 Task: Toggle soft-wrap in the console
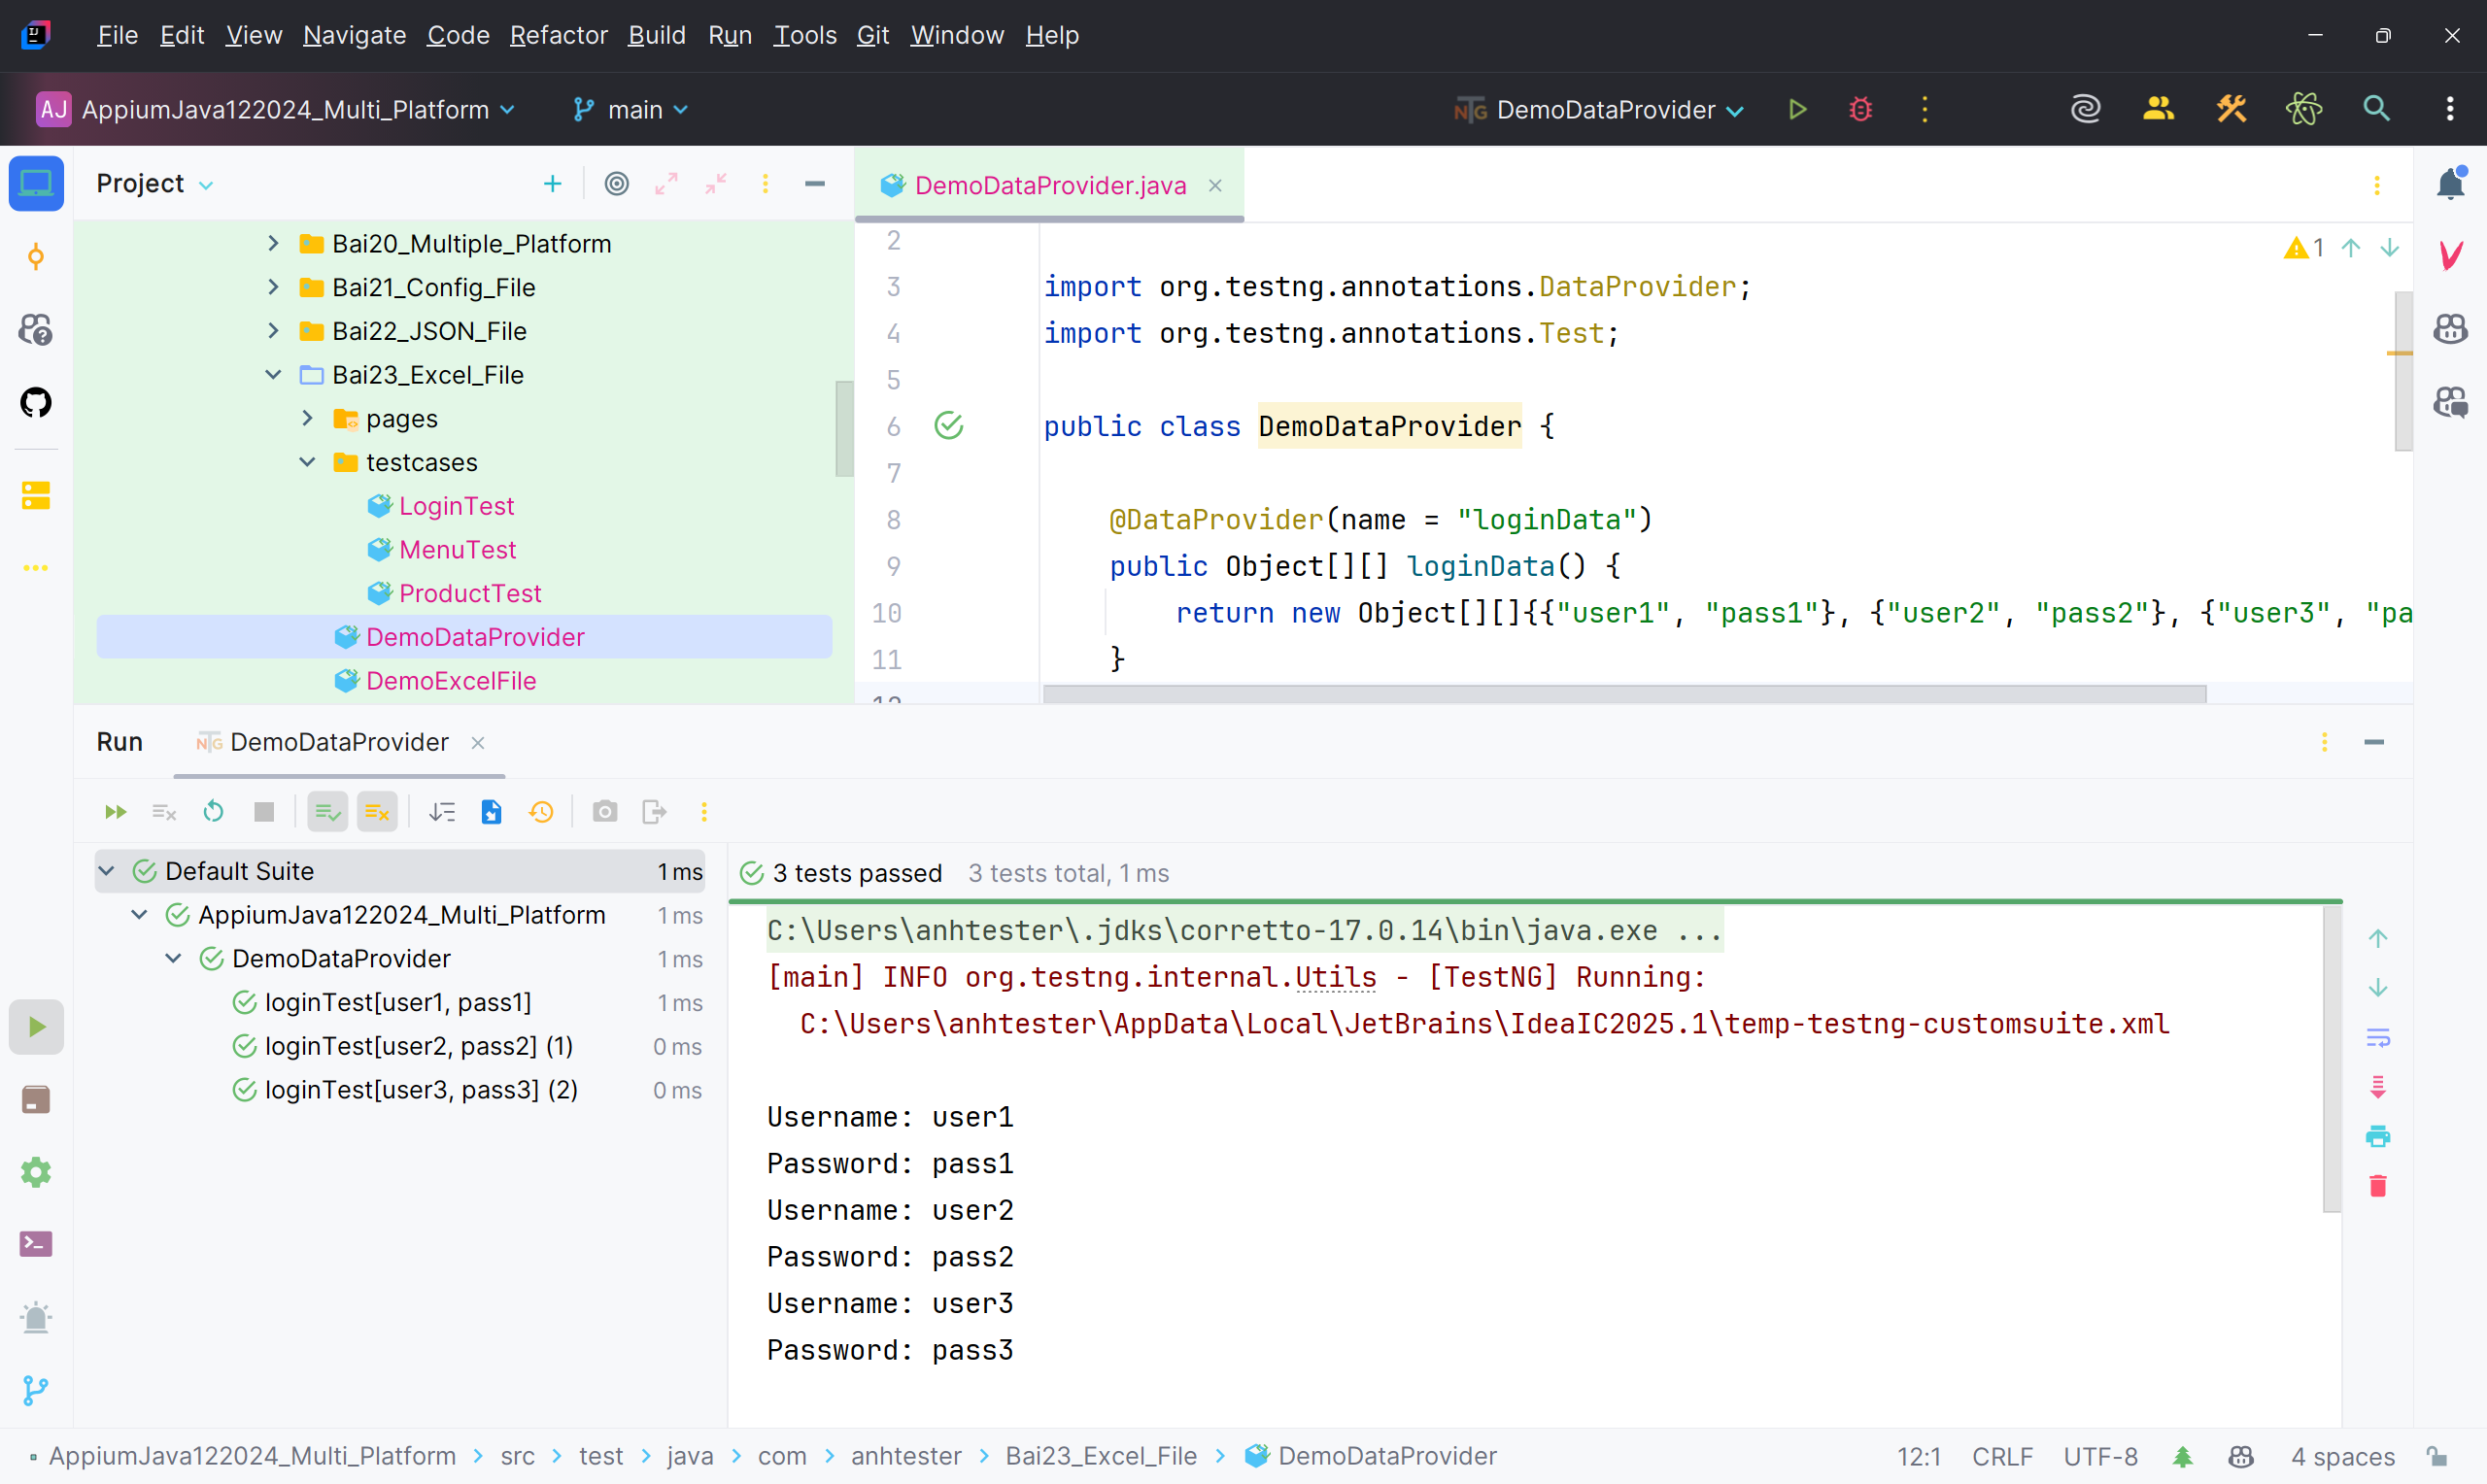pyautogui.click(x=2378, y=1038)
